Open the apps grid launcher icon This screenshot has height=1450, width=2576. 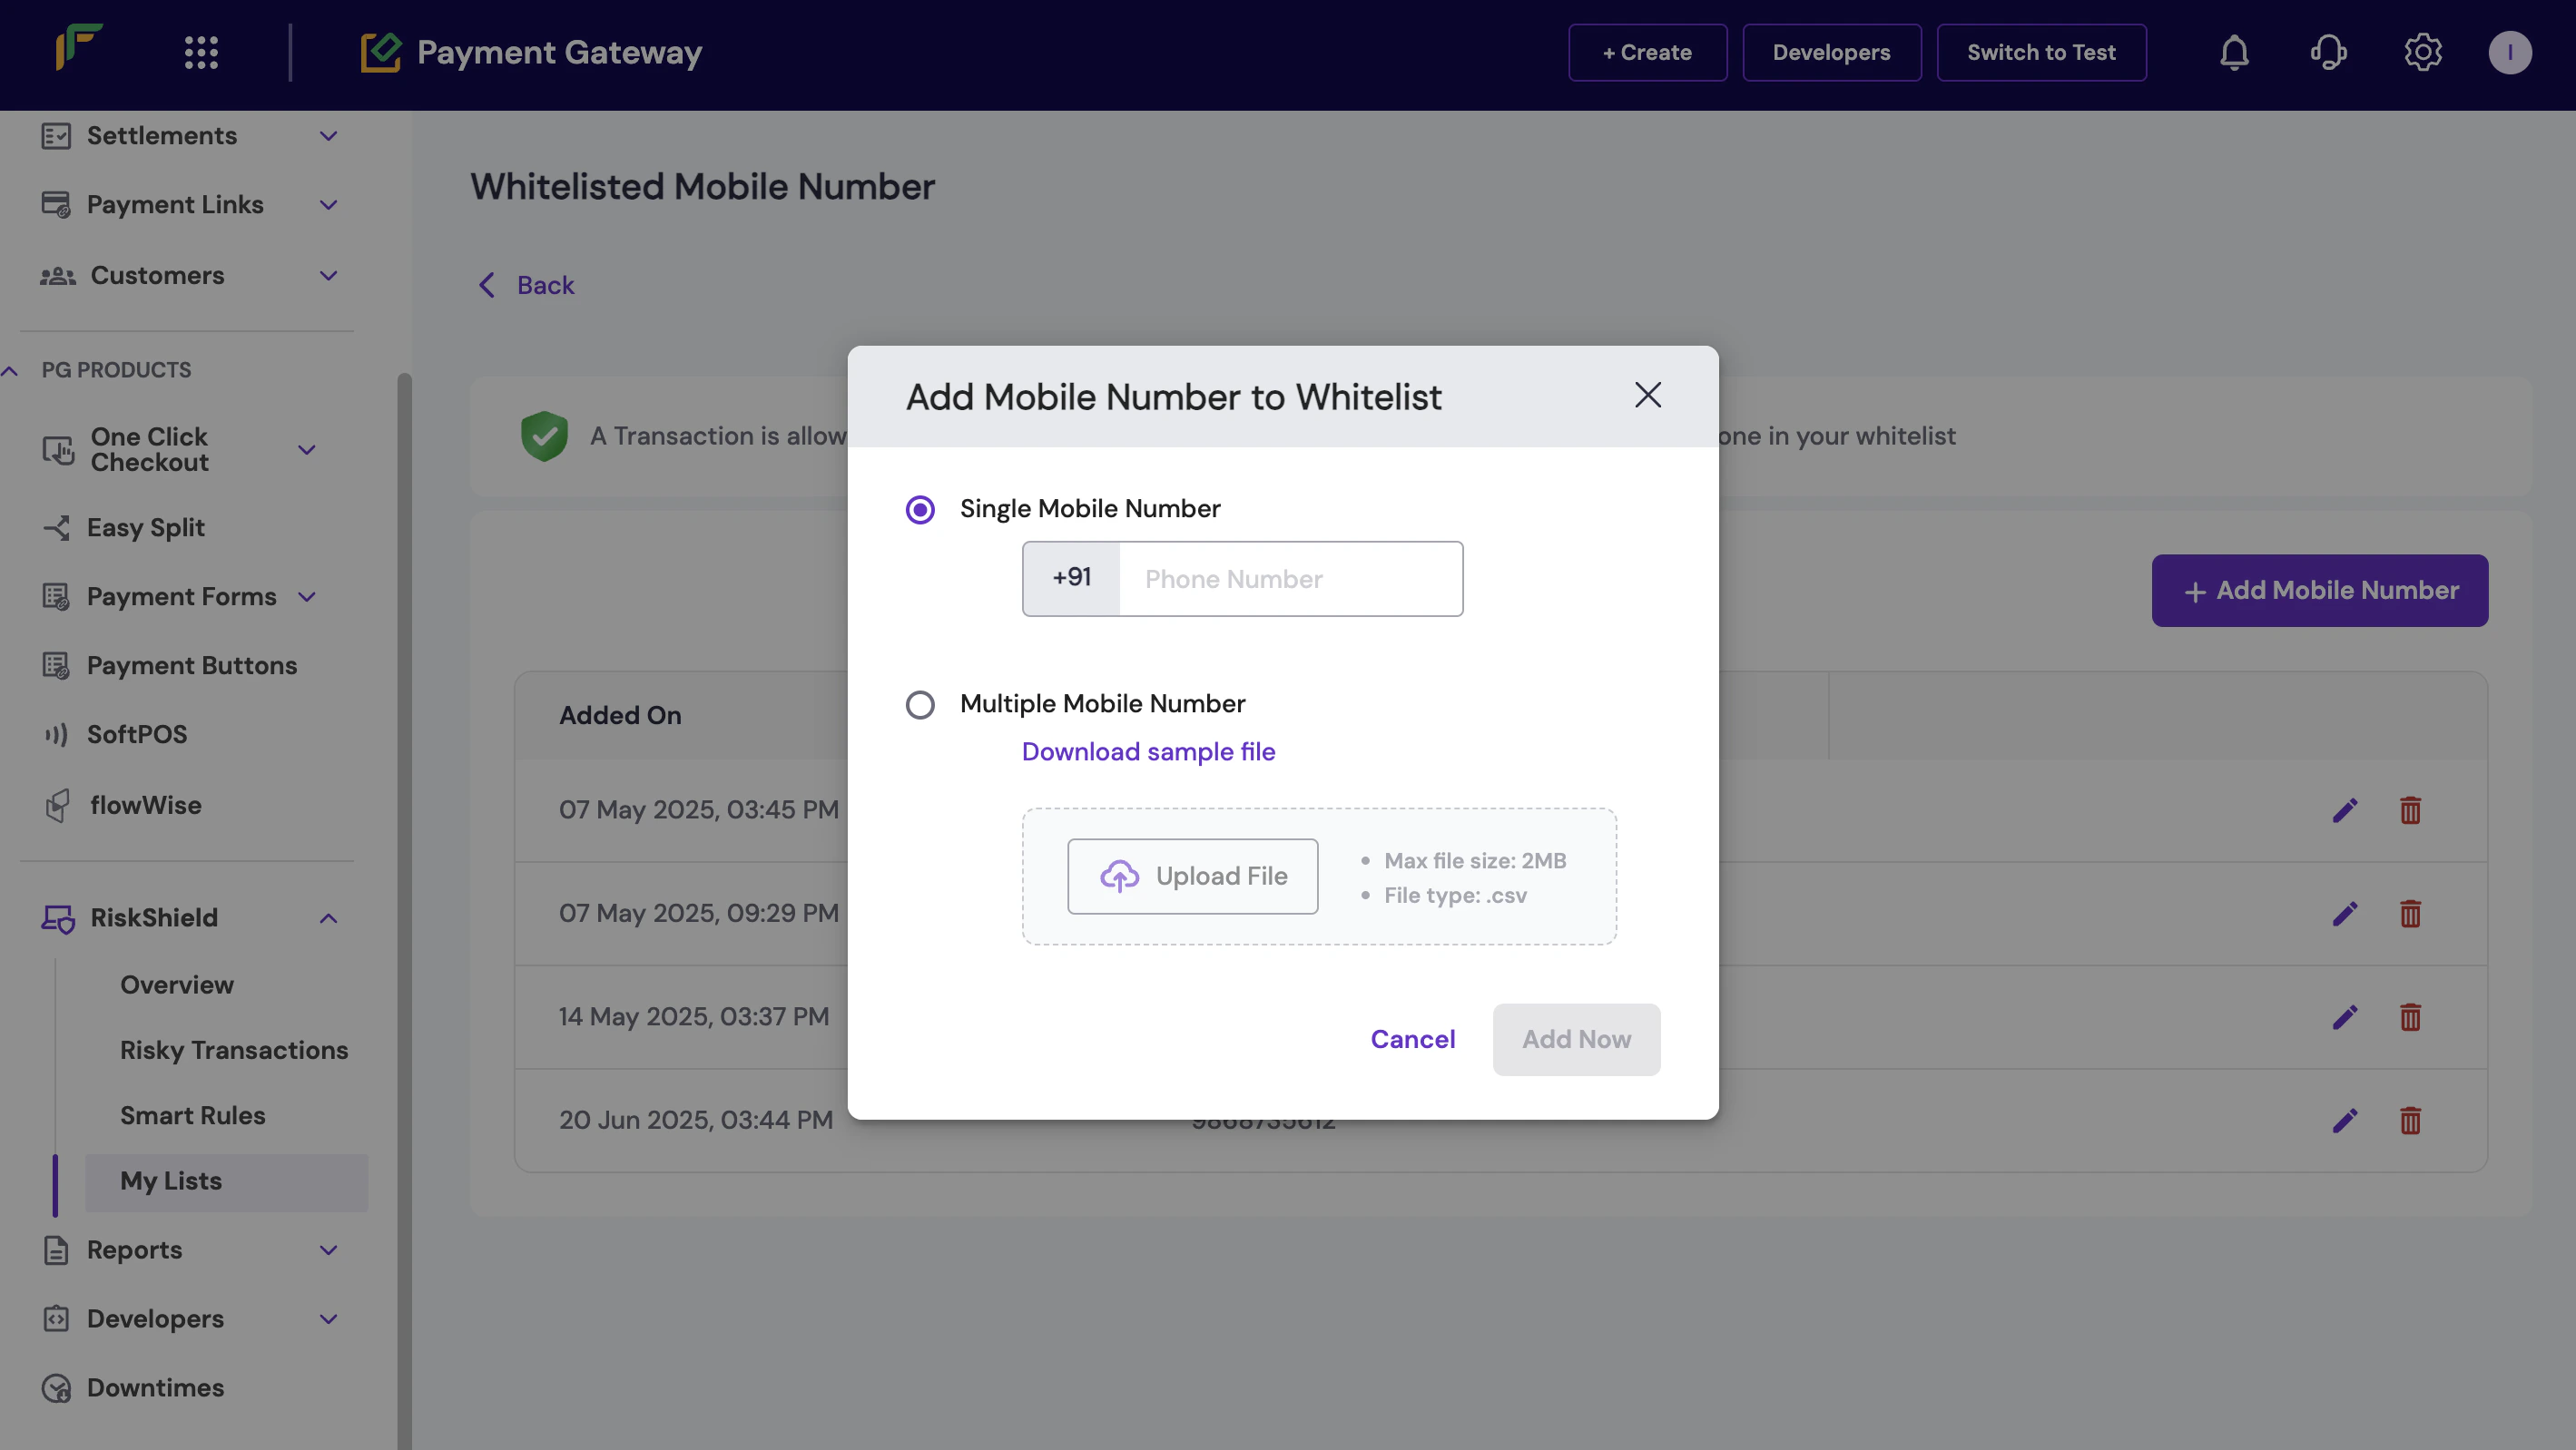pos(201,52)
